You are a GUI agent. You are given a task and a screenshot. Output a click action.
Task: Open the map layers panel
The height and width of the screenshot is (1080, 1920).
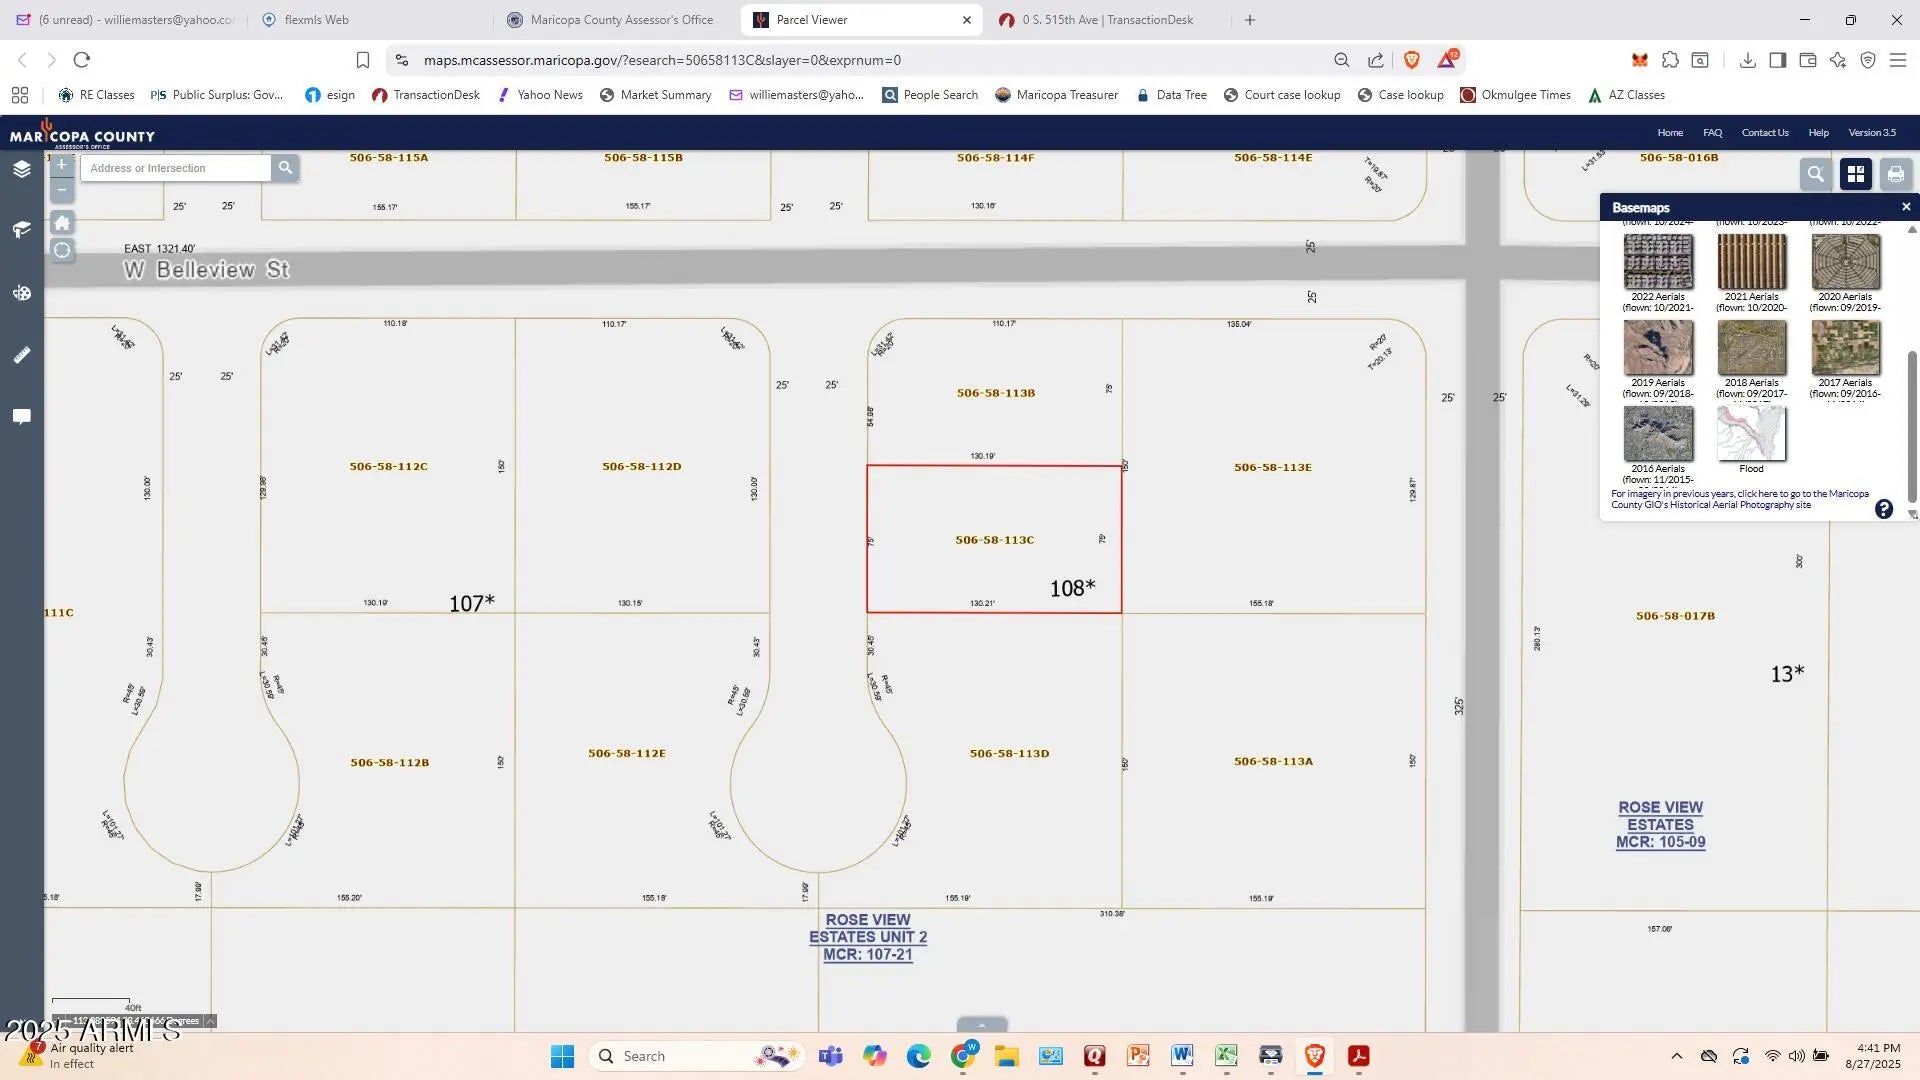click(22, 170)
